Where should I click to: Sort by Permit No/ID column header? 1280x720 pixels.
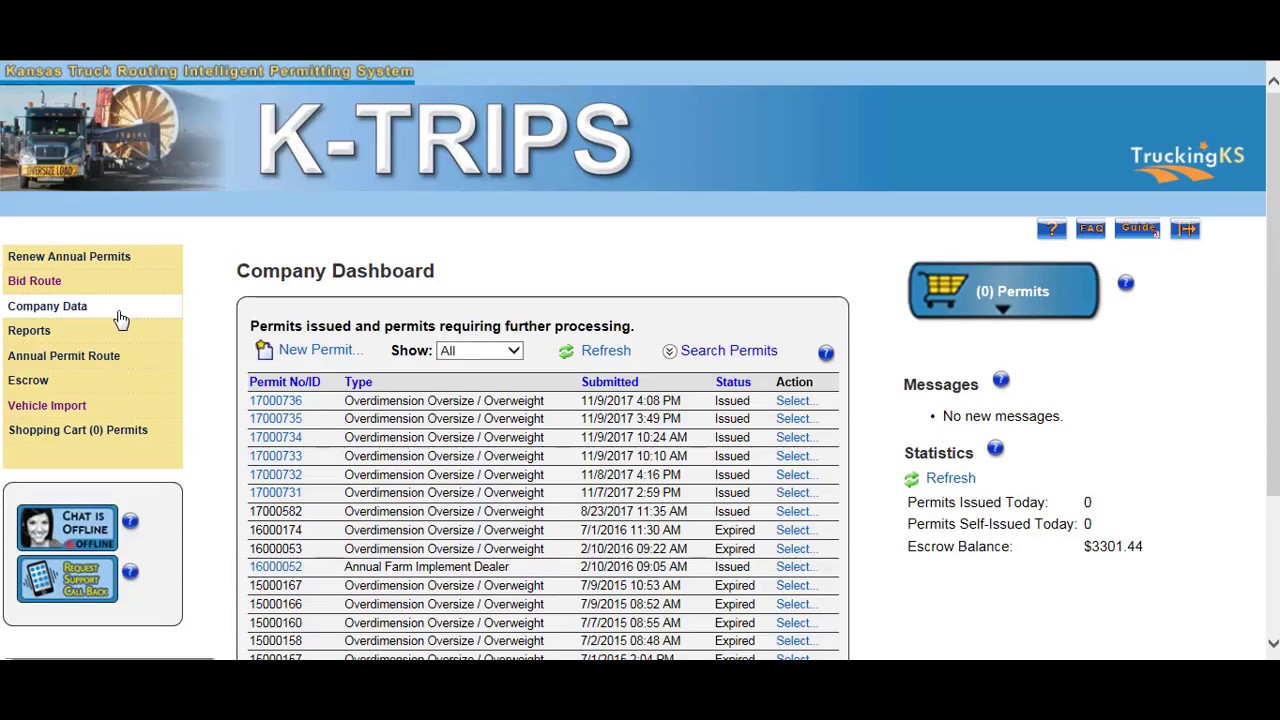coord(285,382)
